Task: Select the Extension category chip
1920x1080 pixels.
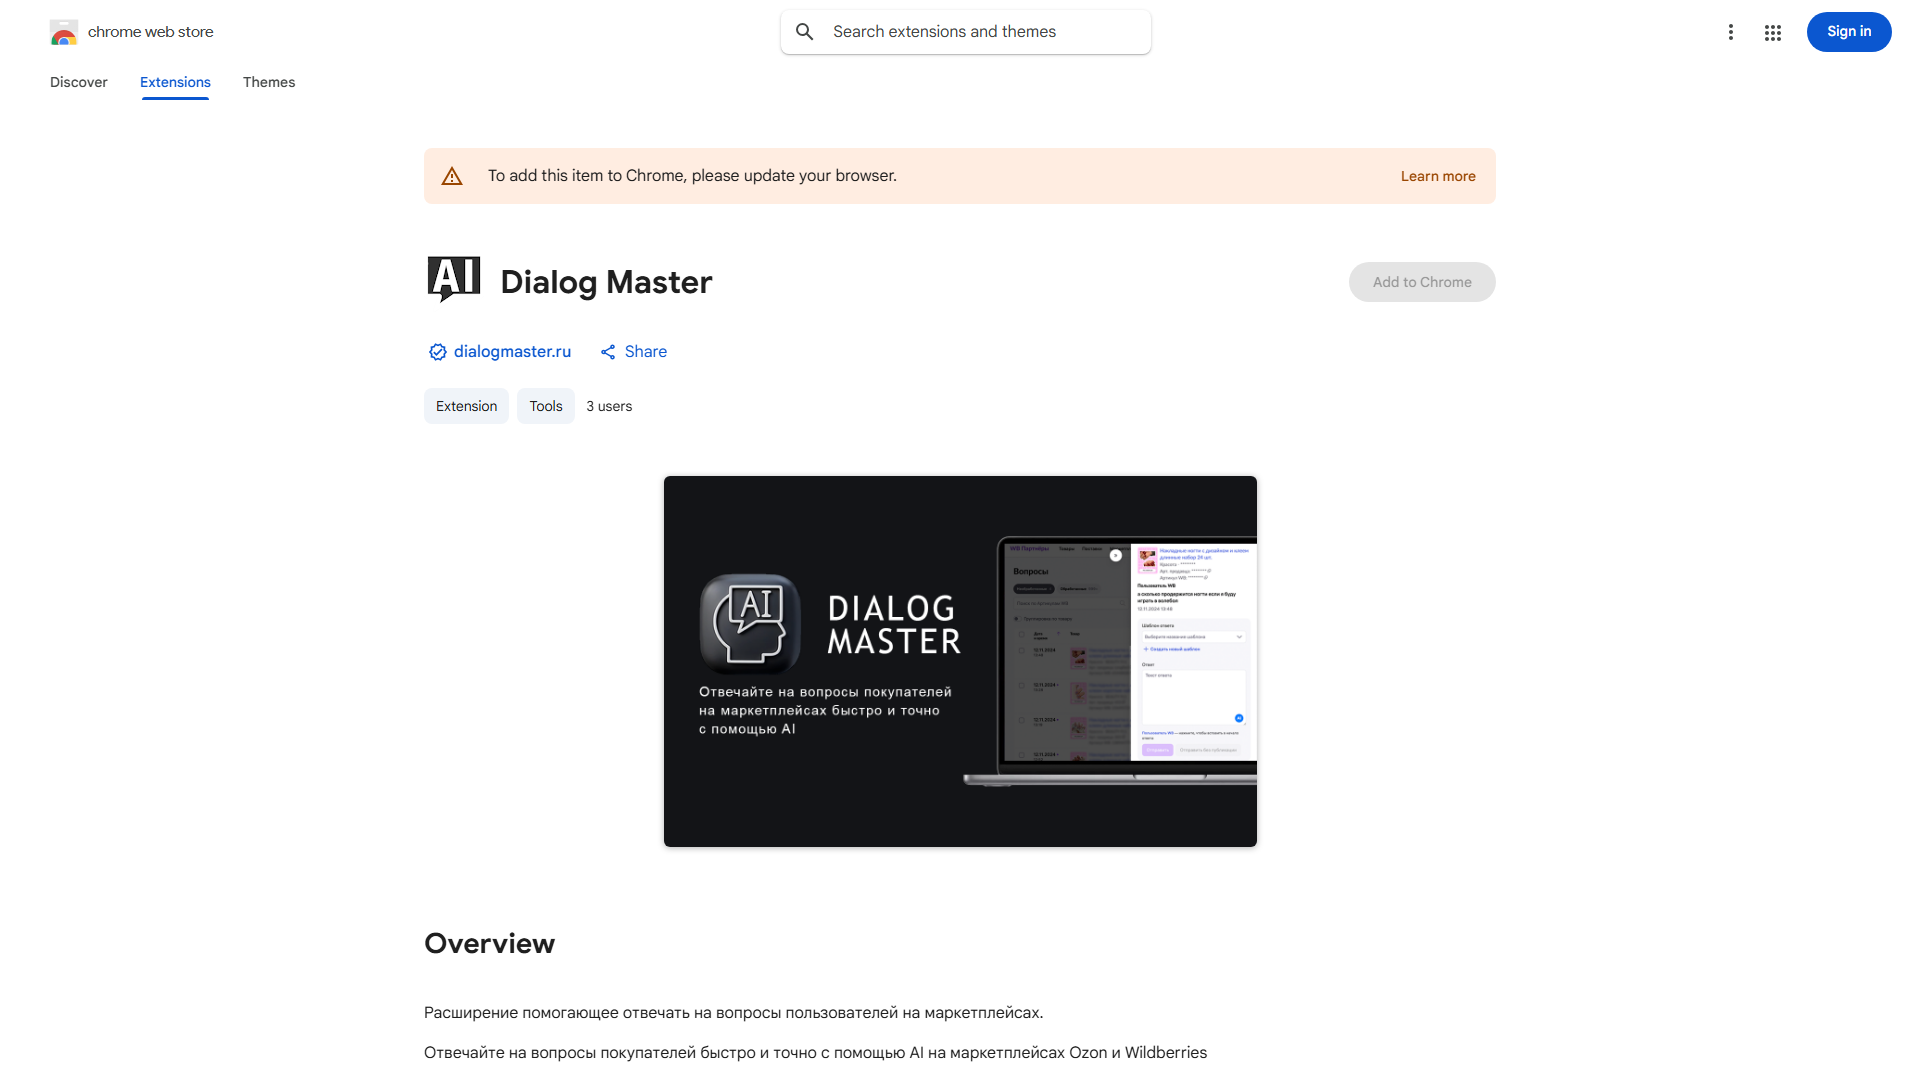Action: [x=466, y=406]
